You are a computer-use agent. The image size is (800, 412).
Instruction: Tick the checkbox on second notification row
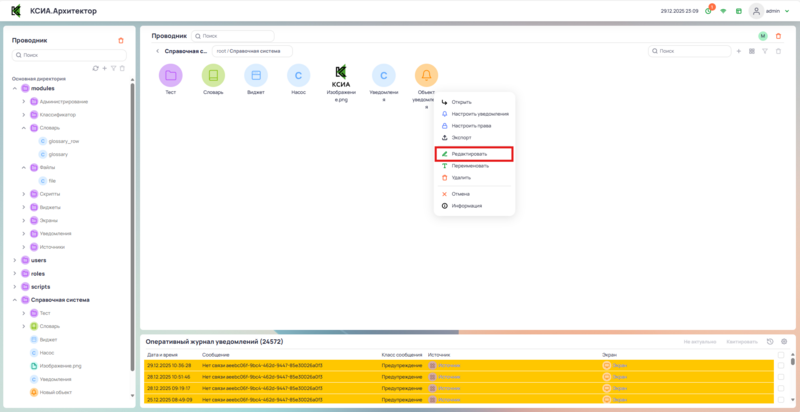pyautogui.click(x=780, y=377)
